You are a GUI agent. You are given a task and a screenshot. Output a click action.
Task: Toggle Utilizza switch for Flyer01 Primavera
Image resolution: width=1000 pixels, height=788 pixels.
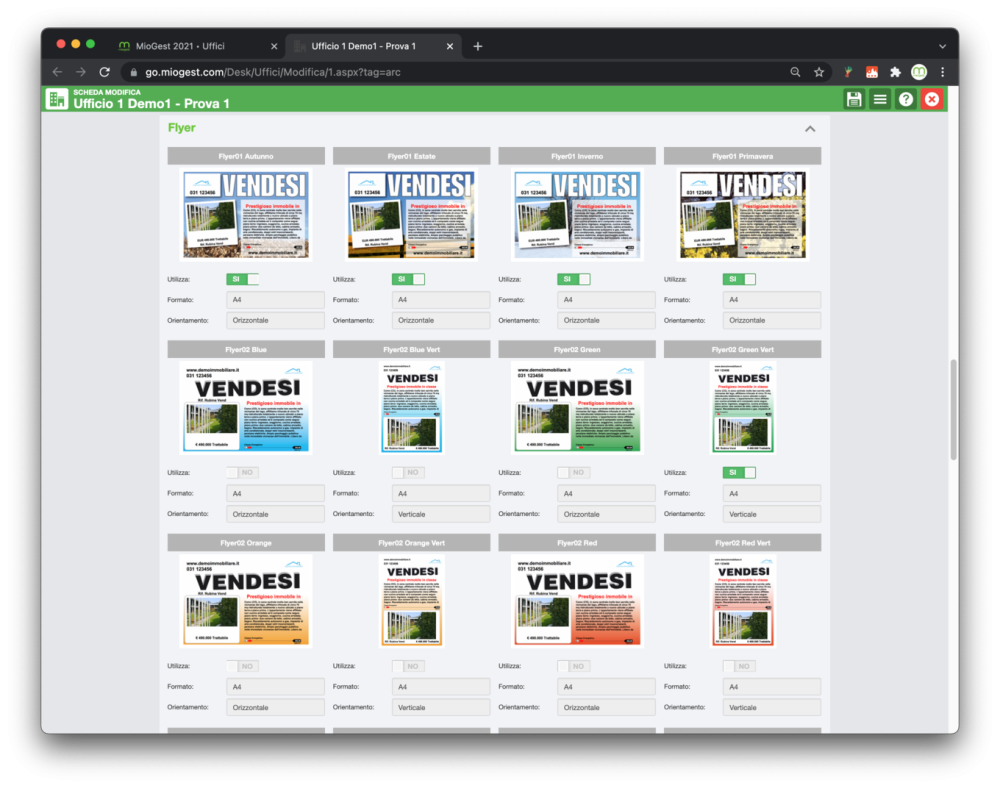coord(739,279)
